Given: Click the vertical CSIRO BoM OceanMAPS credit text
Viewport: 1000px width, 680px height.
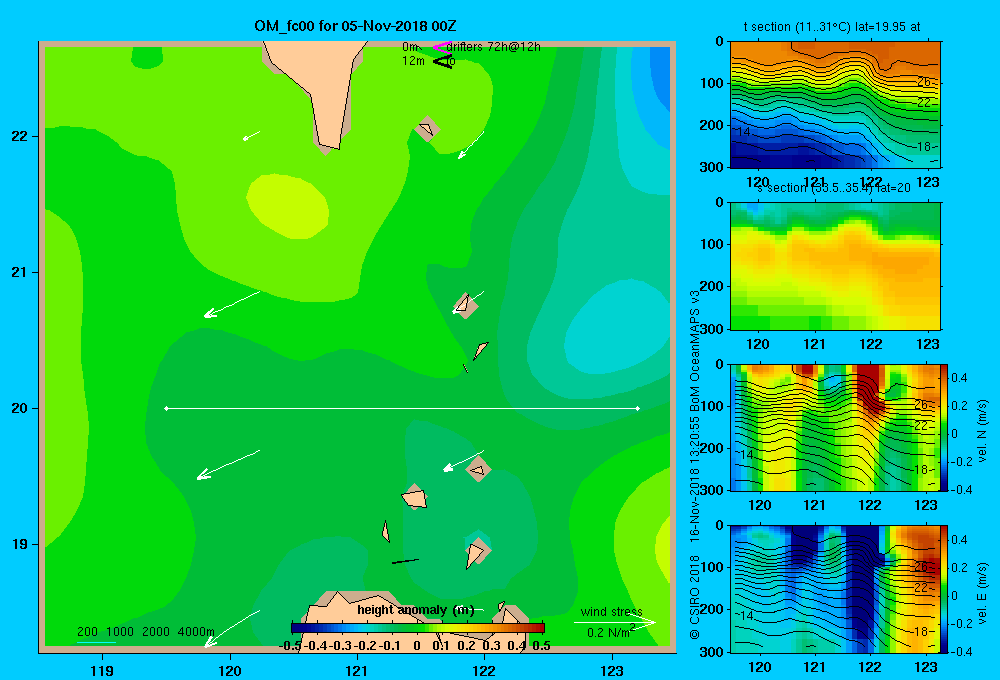Looking at the screenshot, I should click(x=695, y=464).
